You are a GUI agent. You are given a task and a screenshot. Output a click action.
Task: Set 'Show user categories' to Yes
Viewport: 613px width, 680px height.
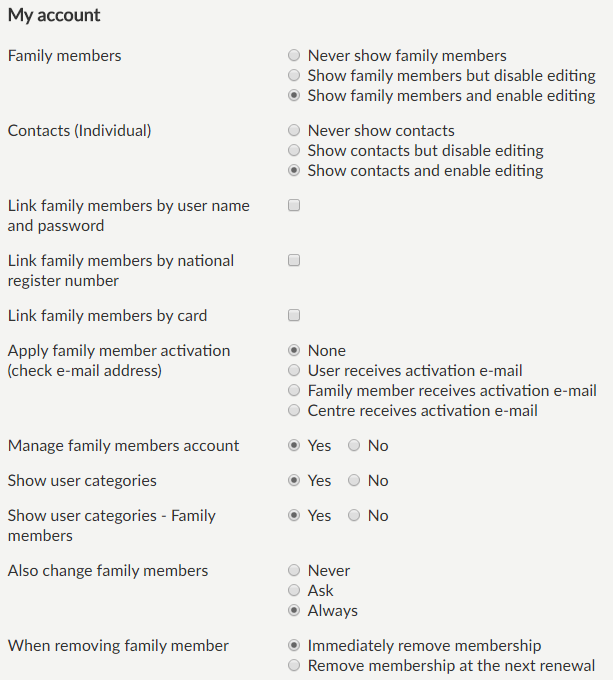coord(294,481)
